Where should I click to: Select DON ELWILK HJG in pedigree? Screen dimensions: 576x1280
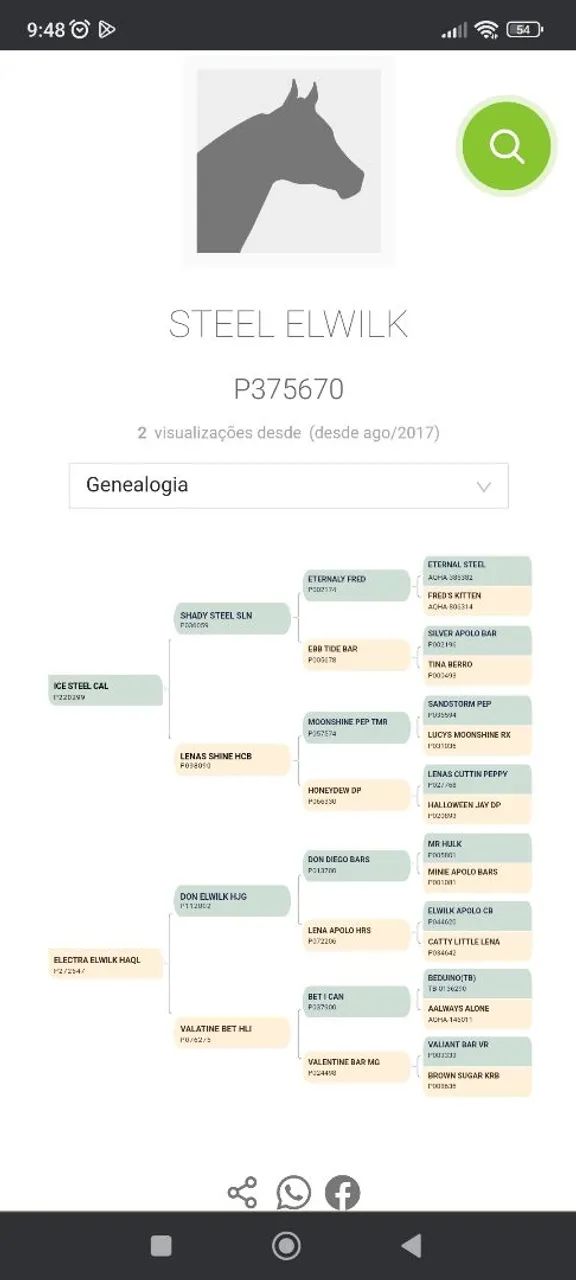(x=233, y=900)
